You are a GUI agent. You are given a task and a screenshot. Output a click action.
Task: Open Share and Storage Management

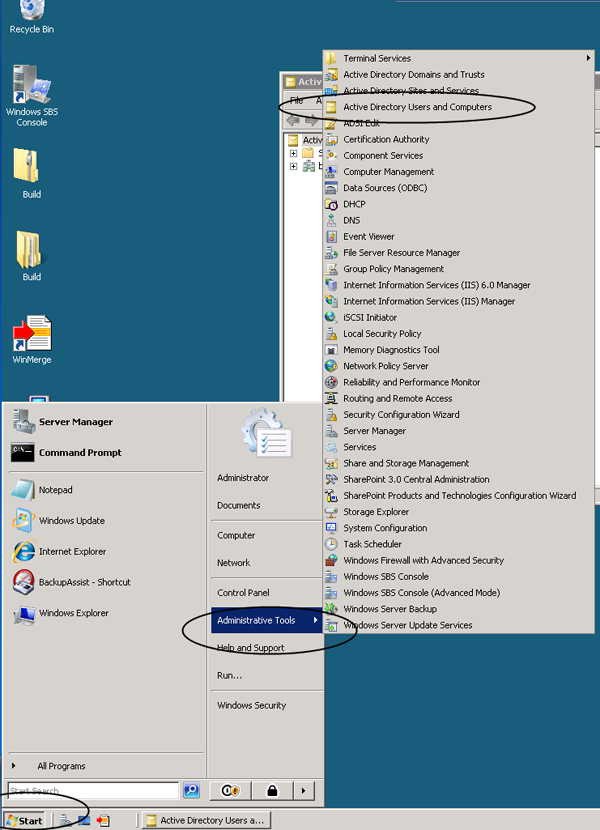click(459, 464)
